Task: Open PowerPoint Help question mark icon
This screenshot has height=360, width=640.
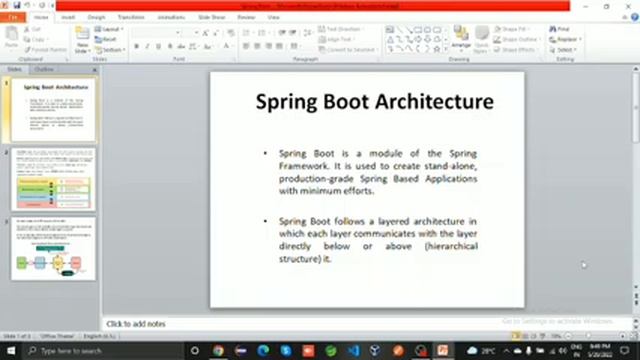Action: (x=635, y=17)
